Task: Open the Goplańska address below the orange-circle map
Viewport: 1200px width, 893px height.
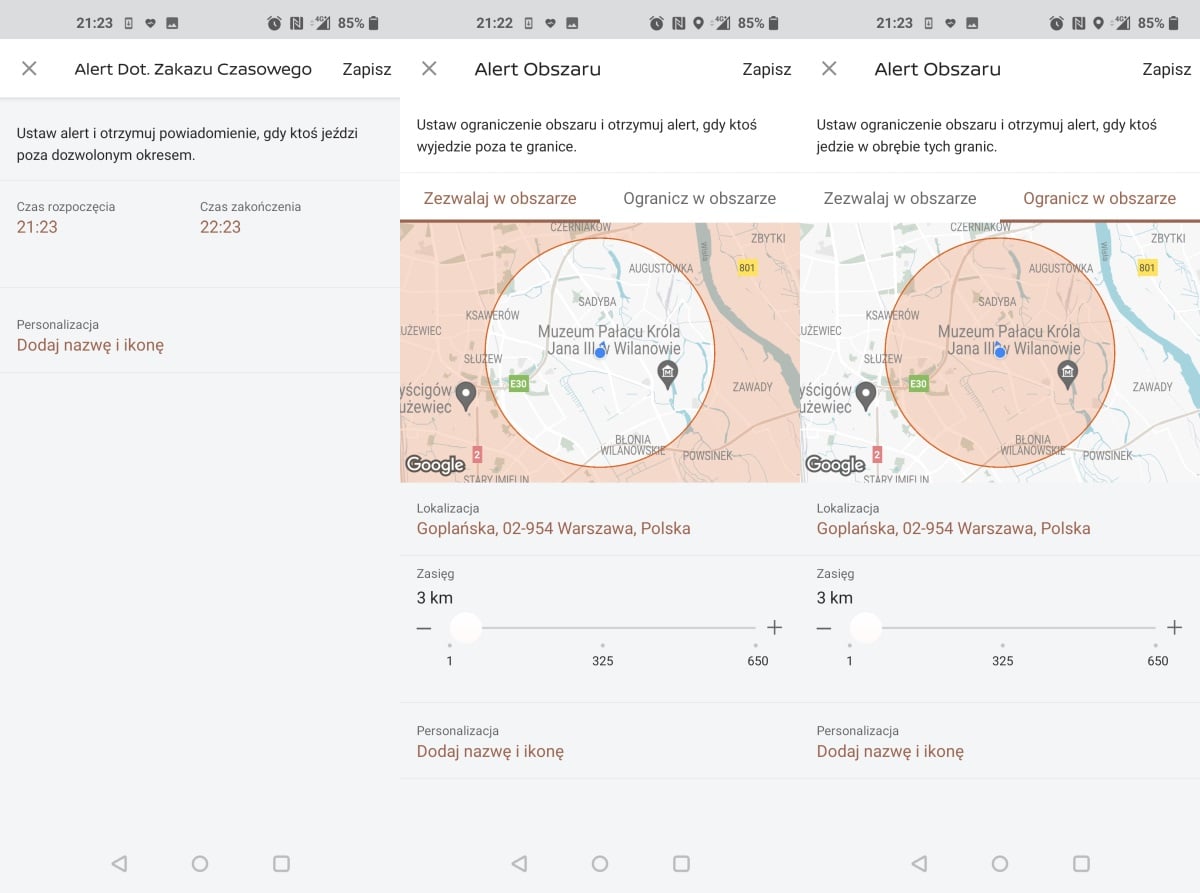Action: [x=953, y=528]
